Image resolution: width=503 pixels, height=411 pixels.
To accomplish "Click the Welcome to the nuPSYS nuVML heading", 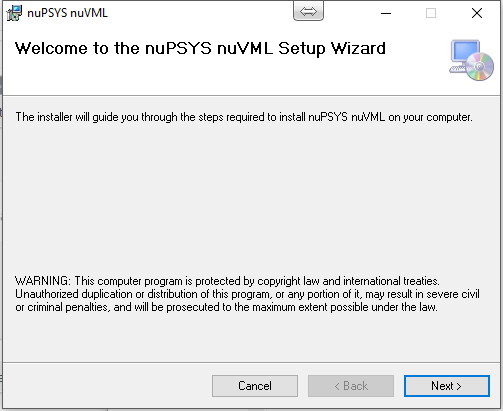I will [200, 49].
